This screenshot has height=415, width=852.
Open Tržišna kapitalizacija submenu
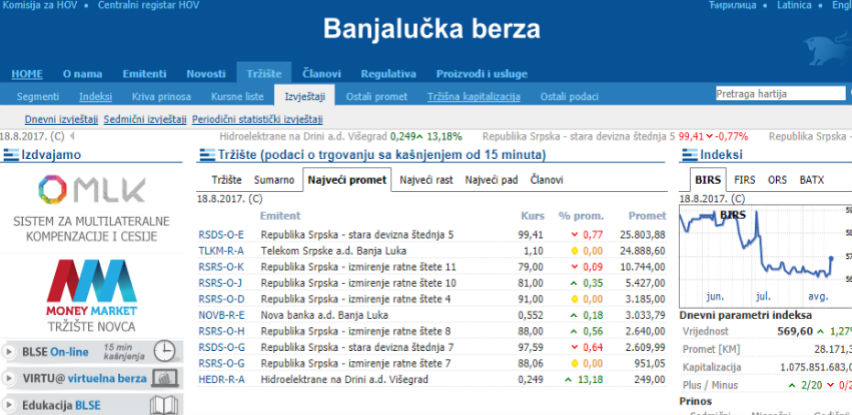click(474, 97)
